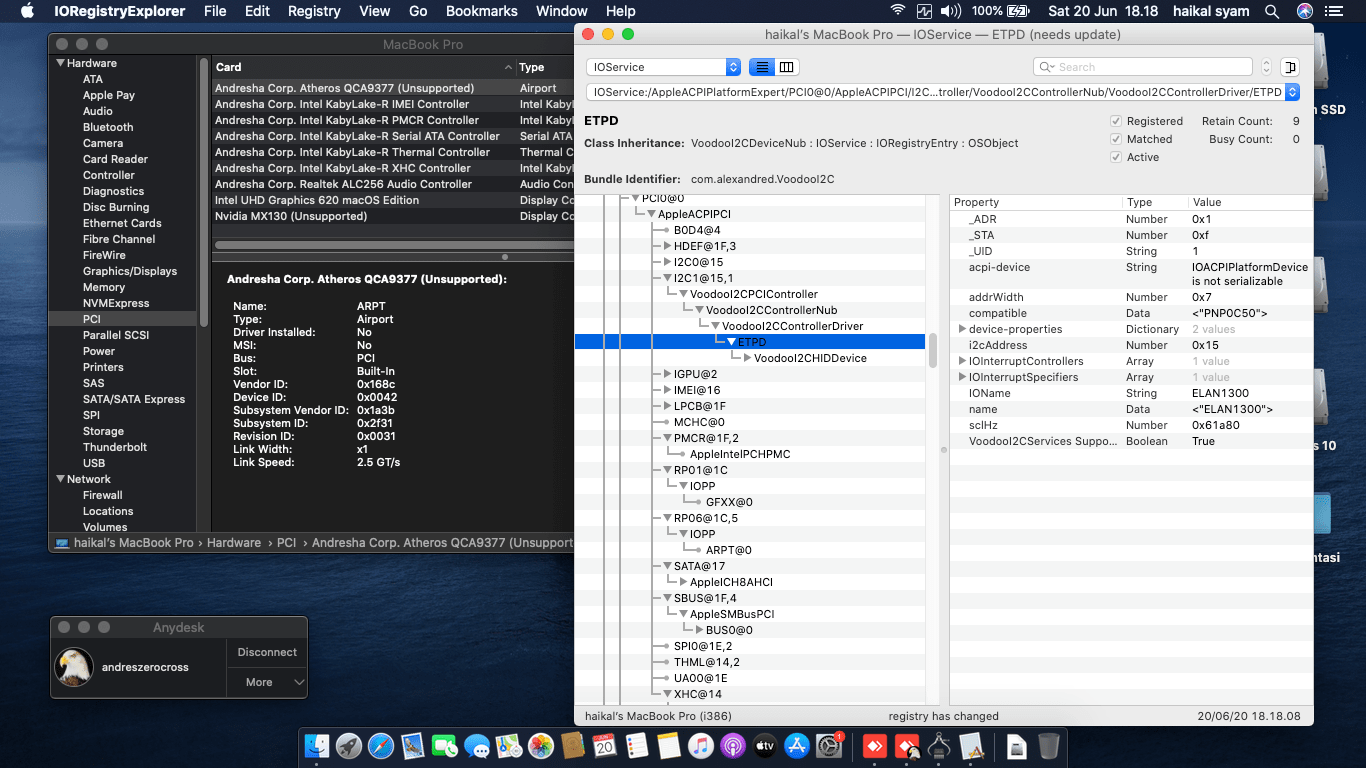Click the registry tree vertical scrollbar
This screenshot has height=768, width=1366.
(933, 350)
